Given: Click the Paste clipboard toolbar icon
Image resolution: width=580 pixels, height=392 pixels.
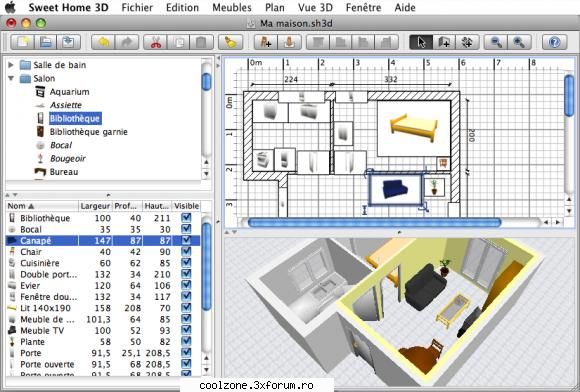Looking at the screenshot, I should (202, 43).
